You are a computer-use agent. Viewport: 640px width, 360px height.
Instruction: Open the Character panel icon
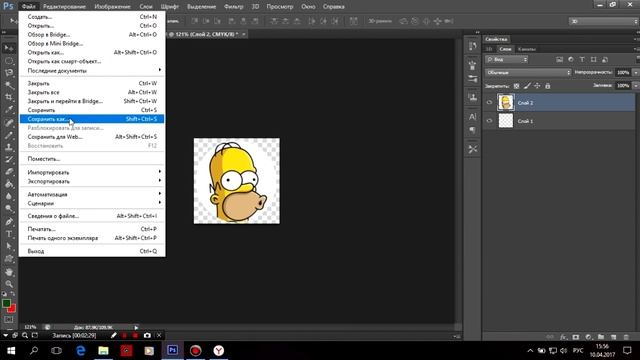[x=473, y=117]
